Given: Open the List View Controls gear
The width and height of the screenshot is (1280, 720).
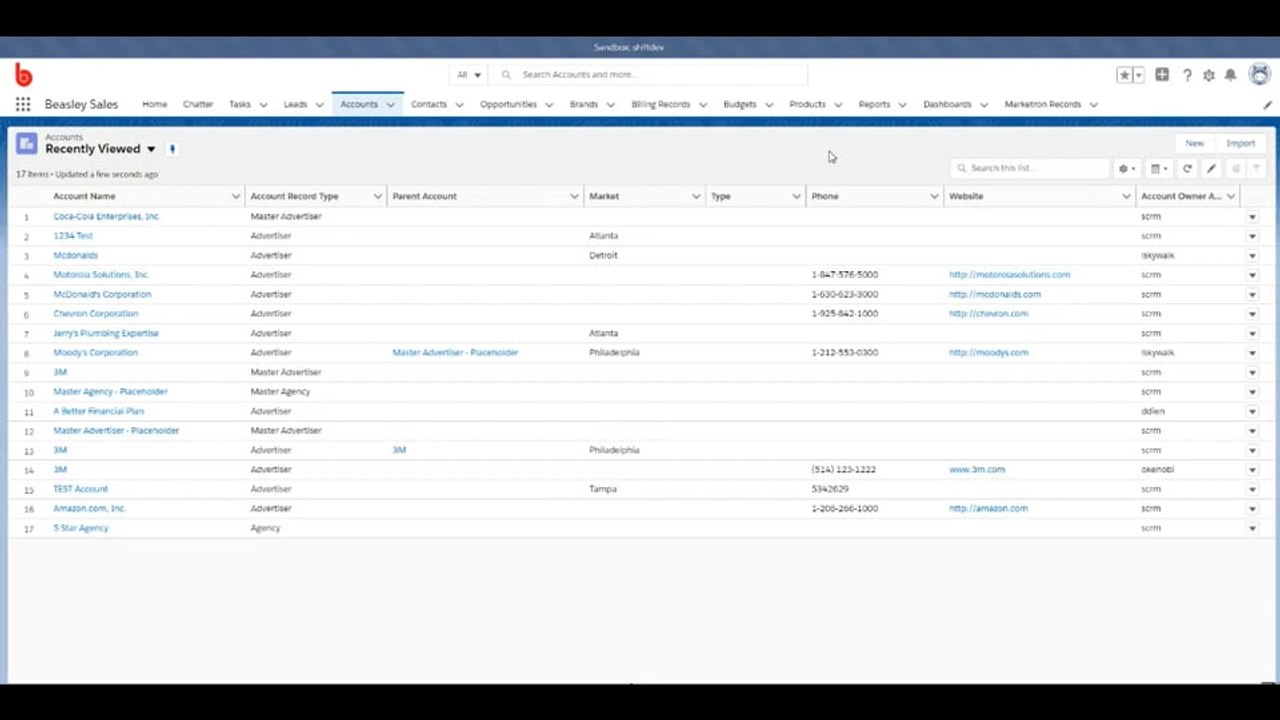Looking at the screenshot, I should click(x=1127, y=169).
